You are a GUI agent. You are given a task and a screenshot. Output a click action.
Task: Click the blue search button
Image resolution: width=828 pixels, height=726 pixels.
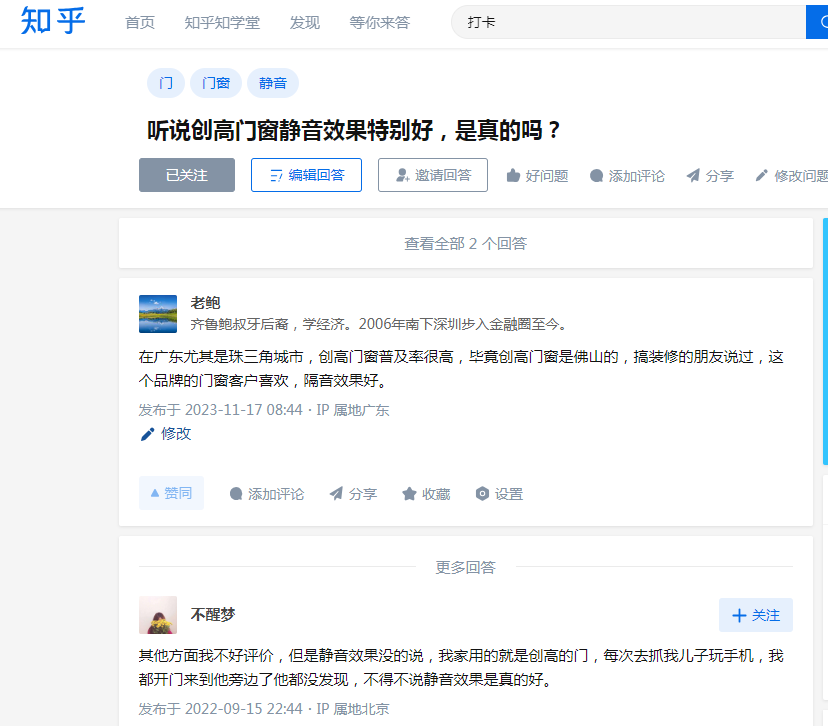(817, 22)
